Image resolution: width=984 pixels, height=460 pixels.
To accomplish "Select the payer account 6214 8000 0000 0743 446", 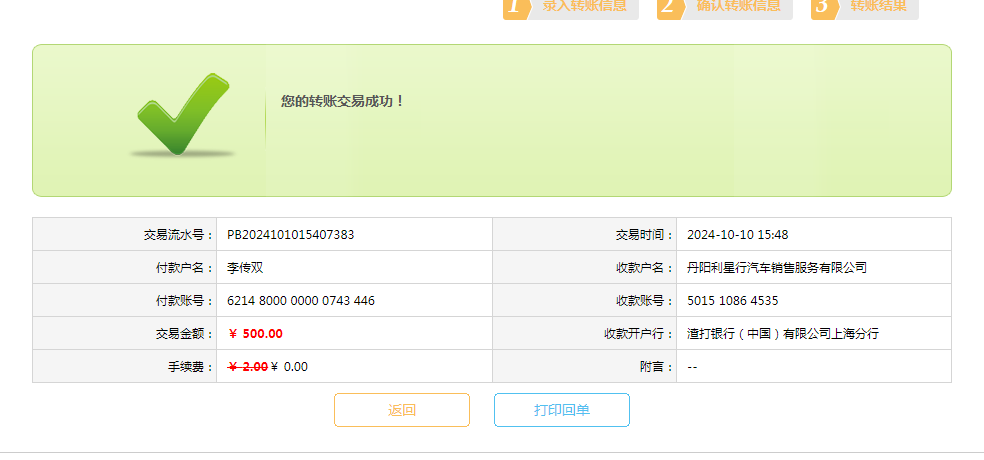I will click(300, 301).
